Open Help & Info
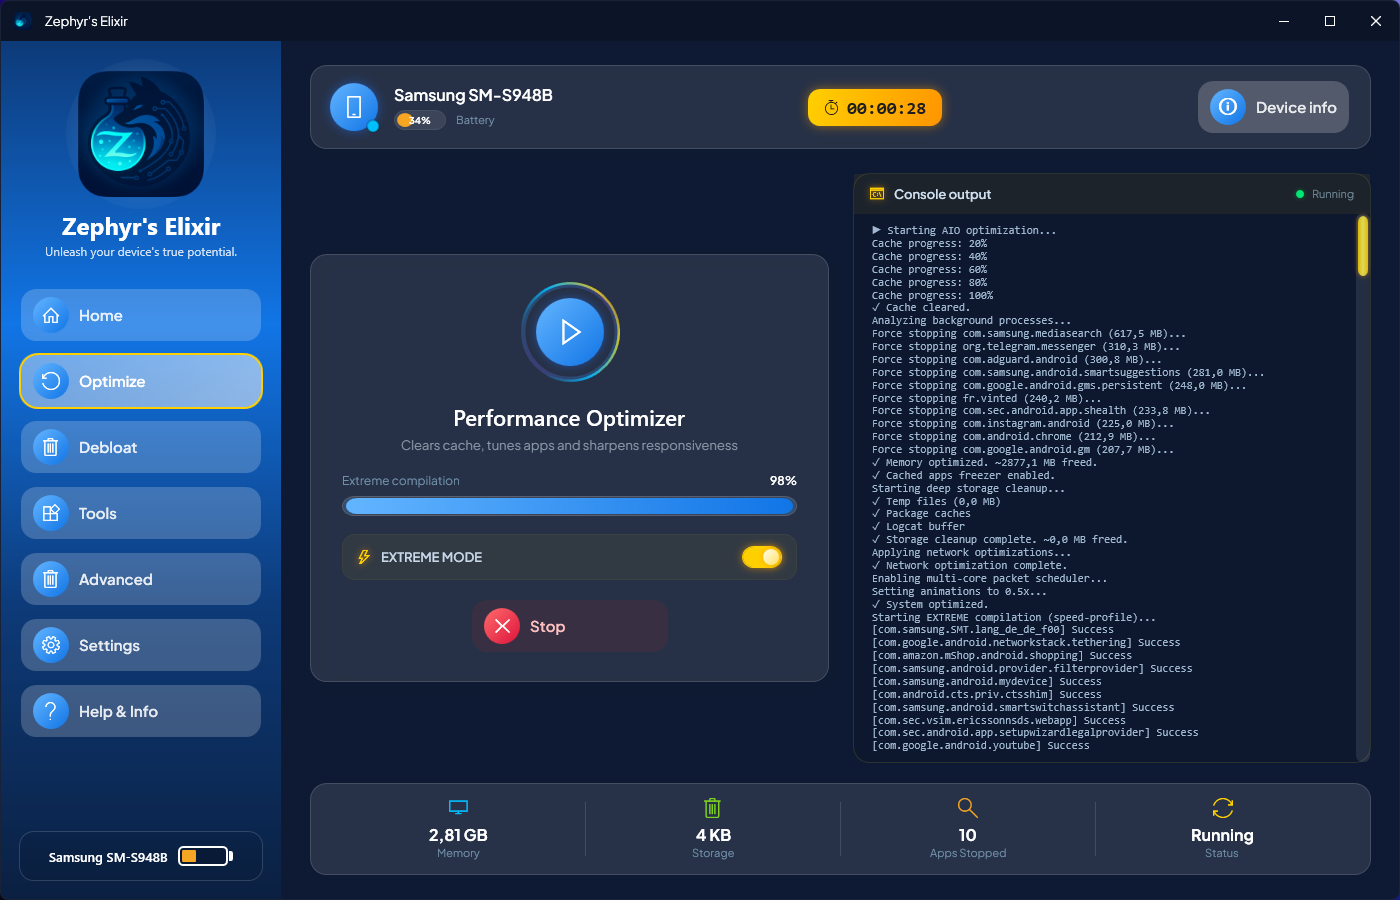1400x900 pixels. coord(141,711)
